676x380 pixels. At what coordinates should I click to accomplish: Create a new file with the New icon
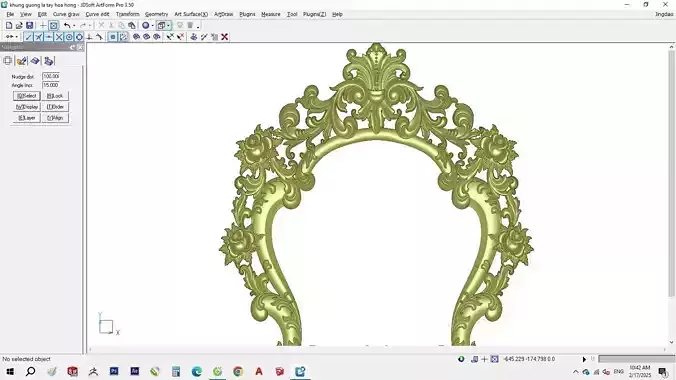[x=9, y=25]
